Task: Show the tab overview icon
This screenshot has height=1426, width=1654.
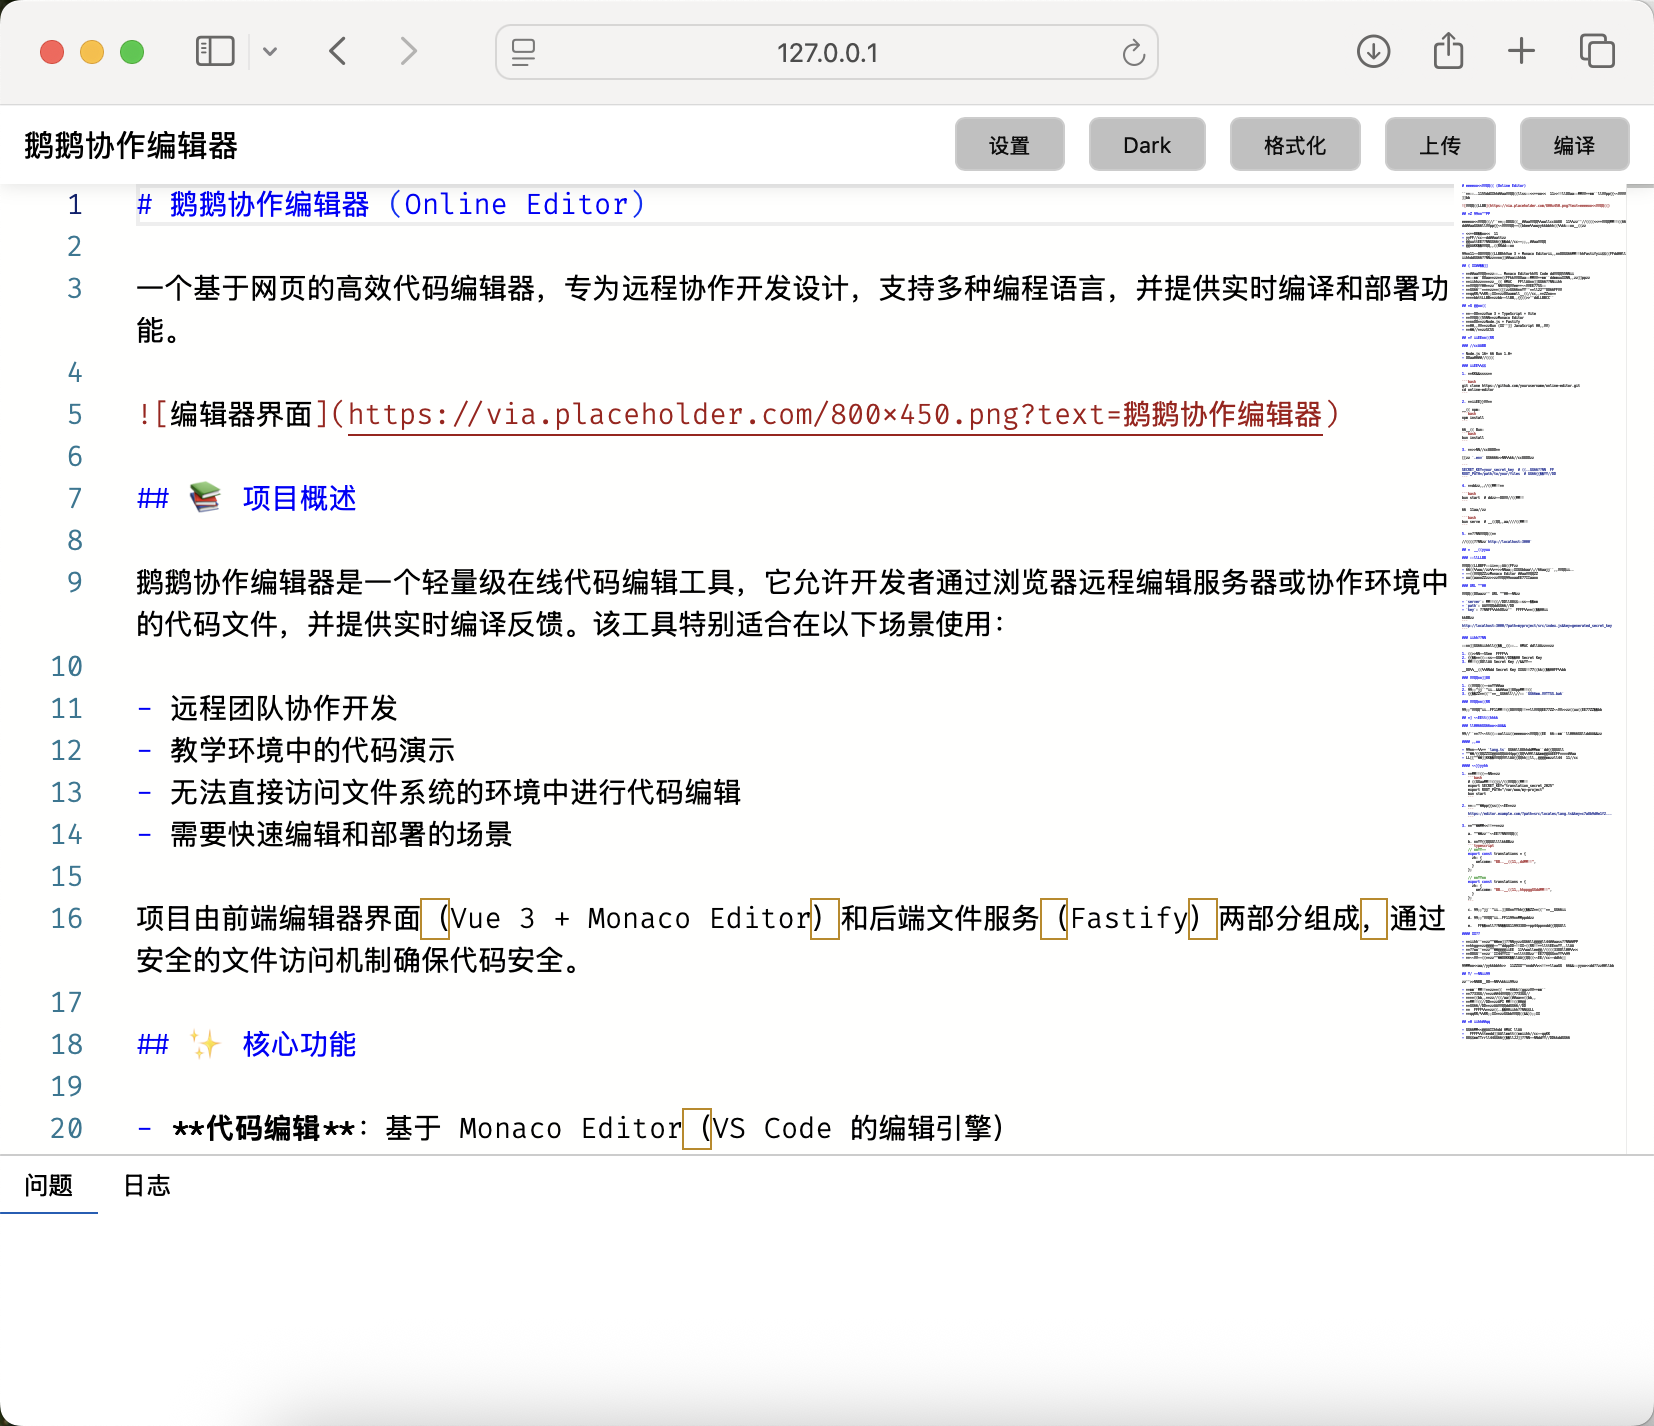Action: 1596,51
